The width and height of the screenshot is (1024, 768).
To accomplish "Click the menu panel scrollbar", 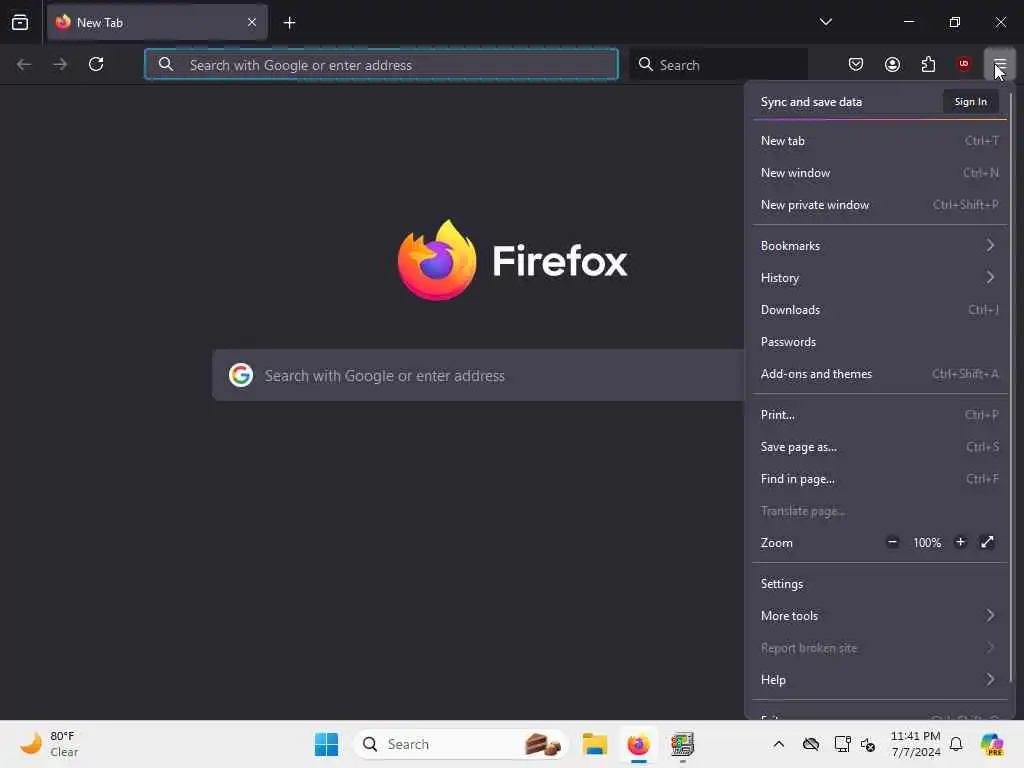I will (1011, 385).
